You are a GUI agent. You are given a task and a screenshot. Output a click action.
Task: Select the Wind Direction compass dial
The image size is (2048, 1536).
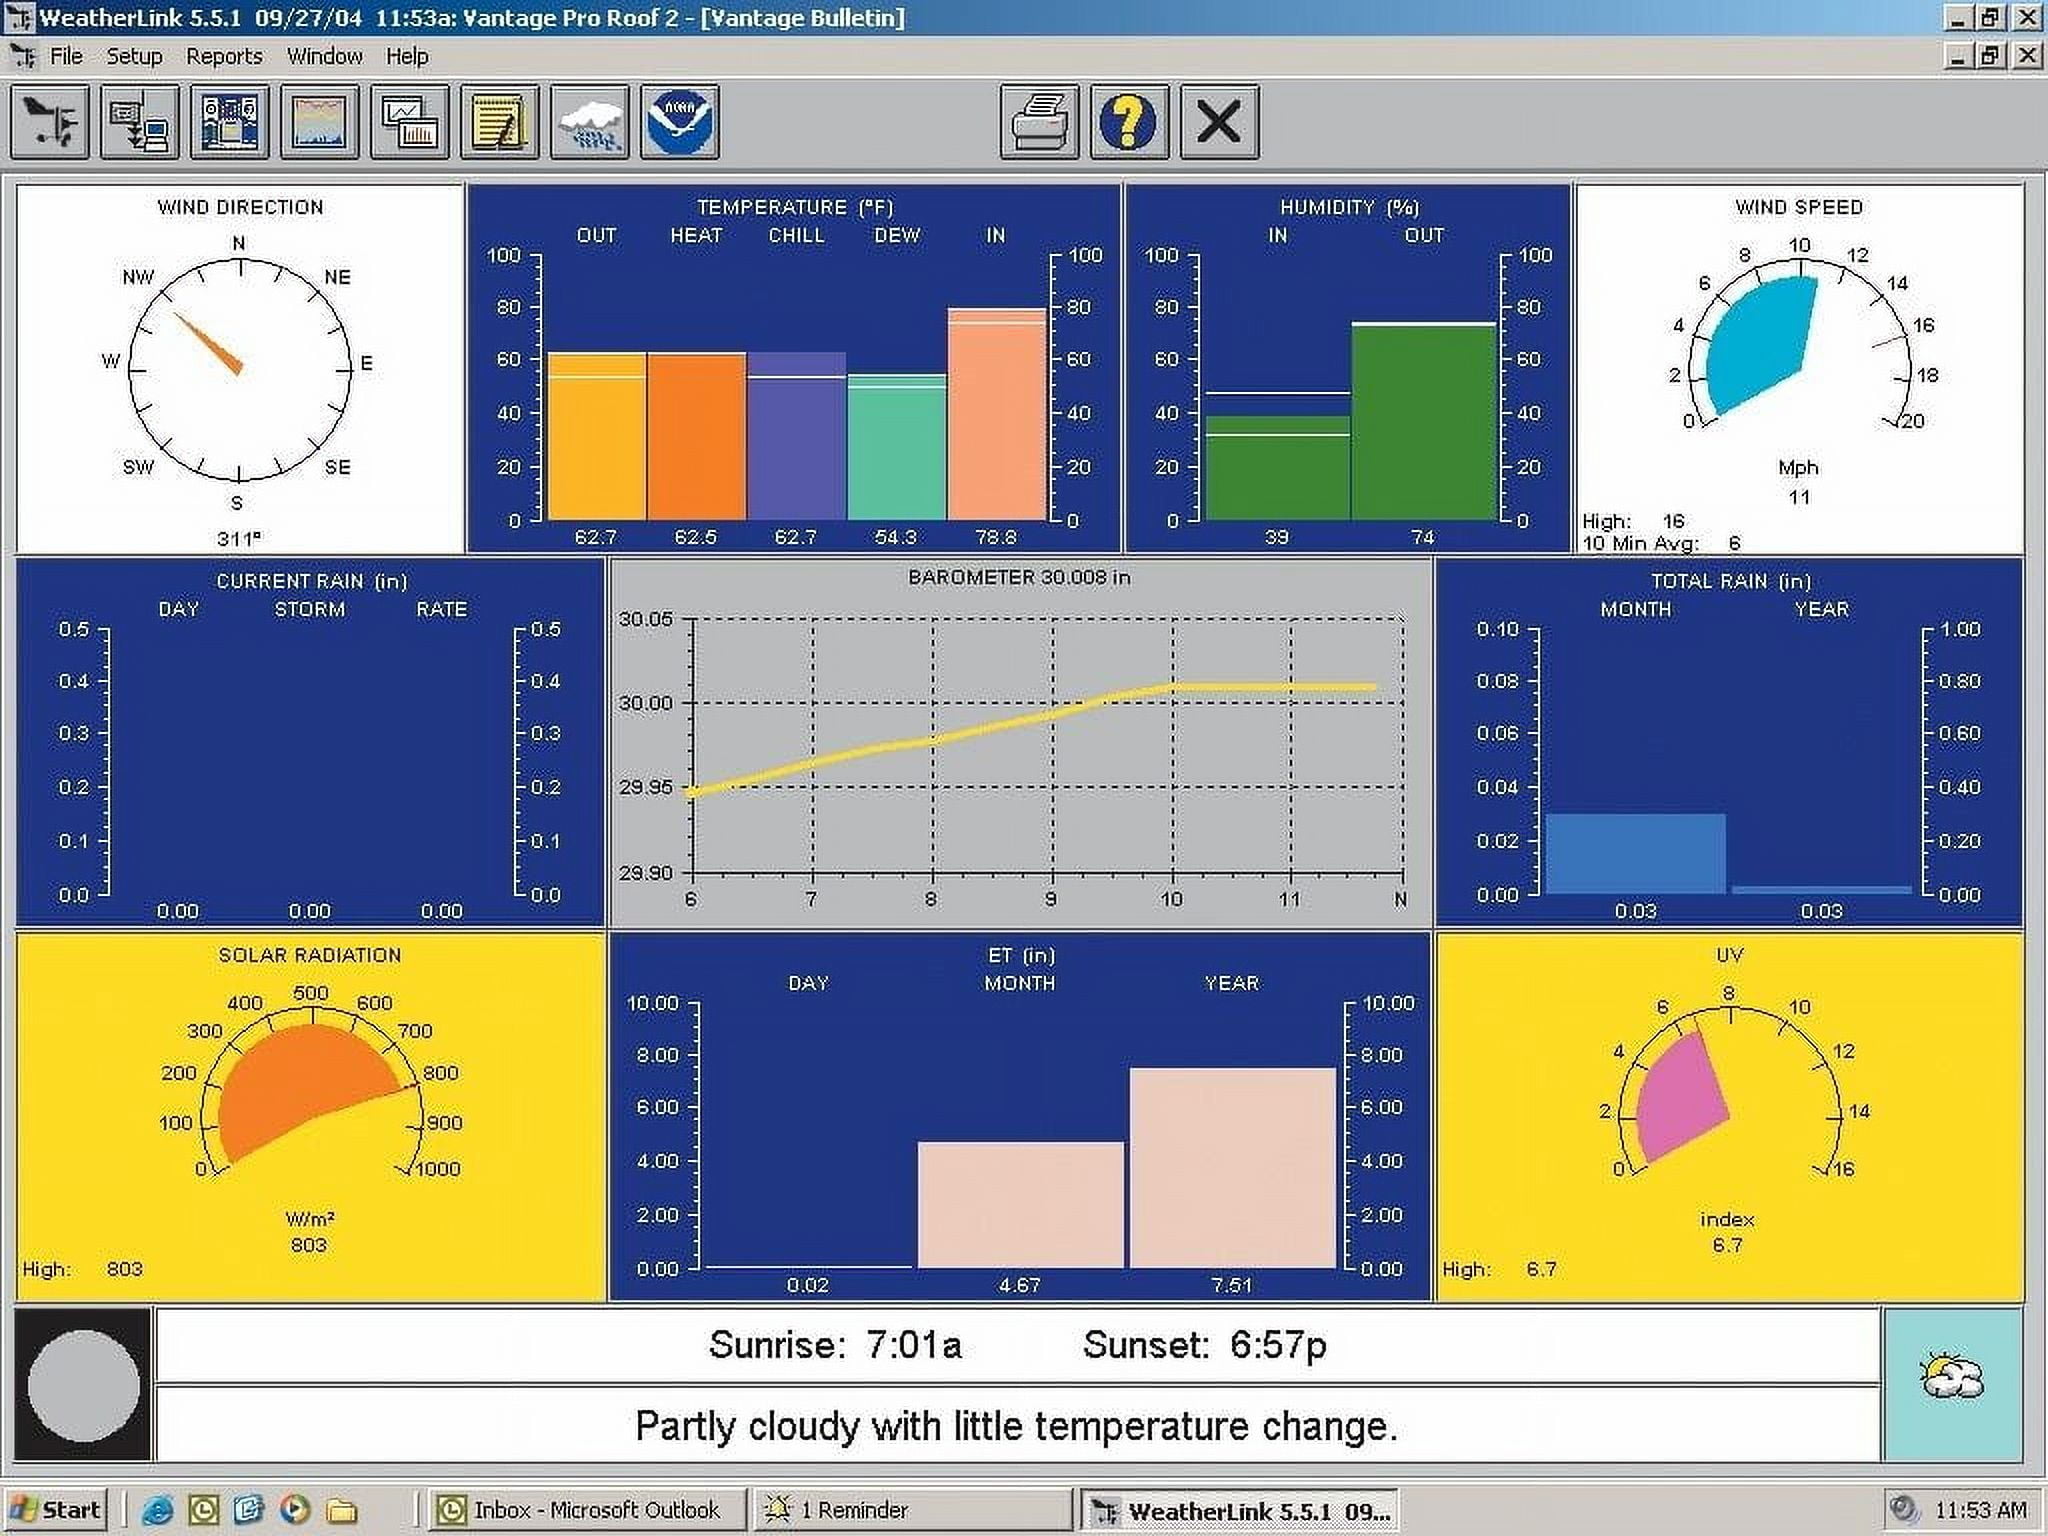[238, 370]
